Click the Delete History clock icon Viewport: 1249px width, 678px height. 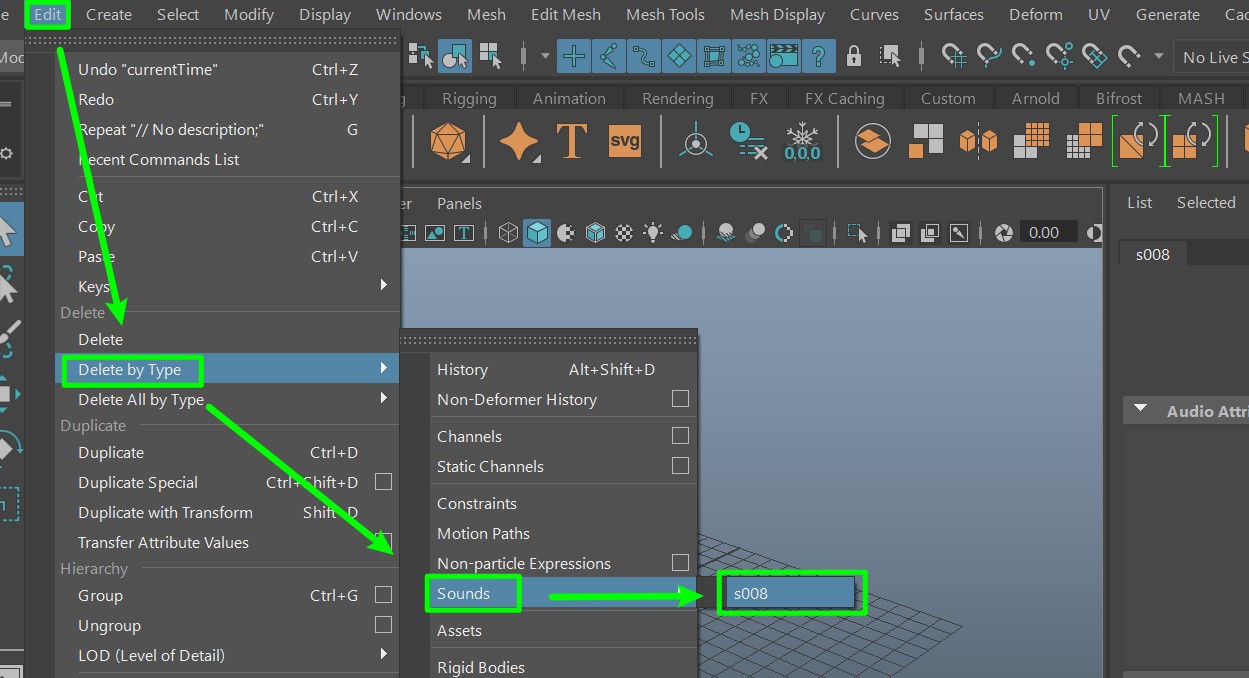click(x=747, y=141)
